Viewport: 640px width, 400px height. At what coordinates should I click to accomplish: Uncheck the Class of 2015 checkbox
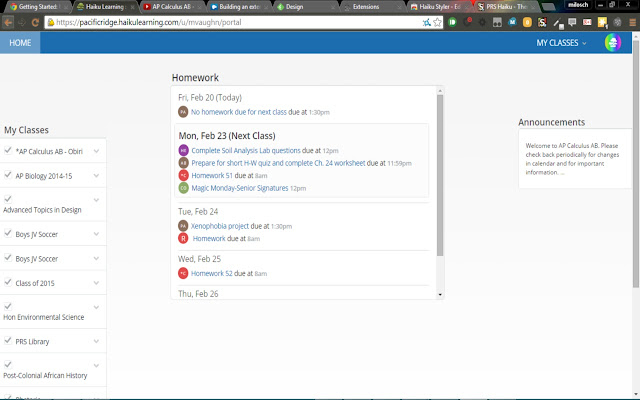tap(8, 282)
